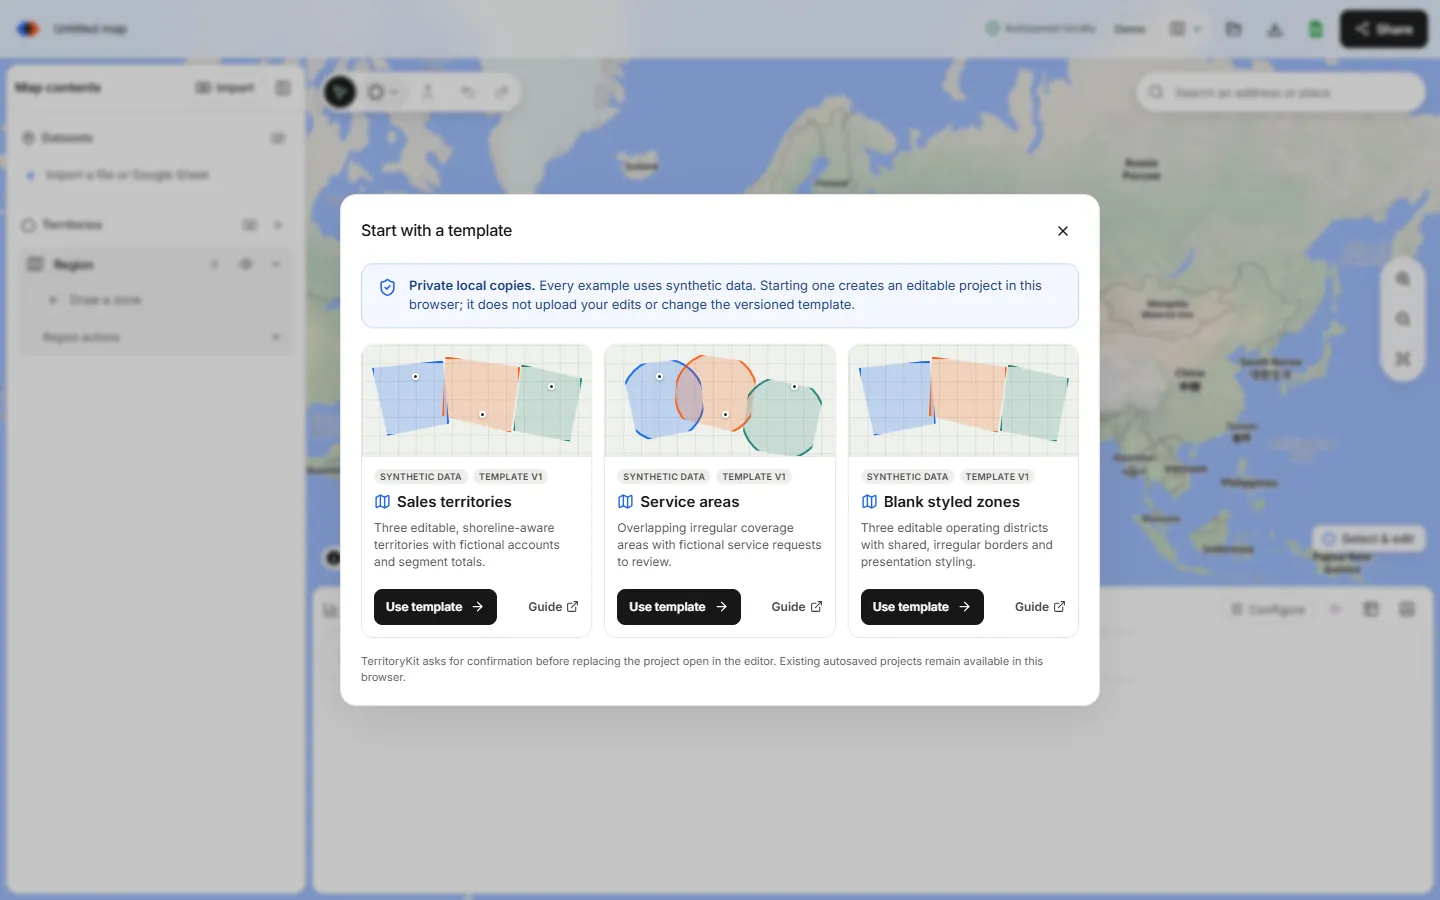The width and height of the screenshot is (1440, 900).
Task: Click the zoom in magnifier on the map
Action: click(1403, 280)
